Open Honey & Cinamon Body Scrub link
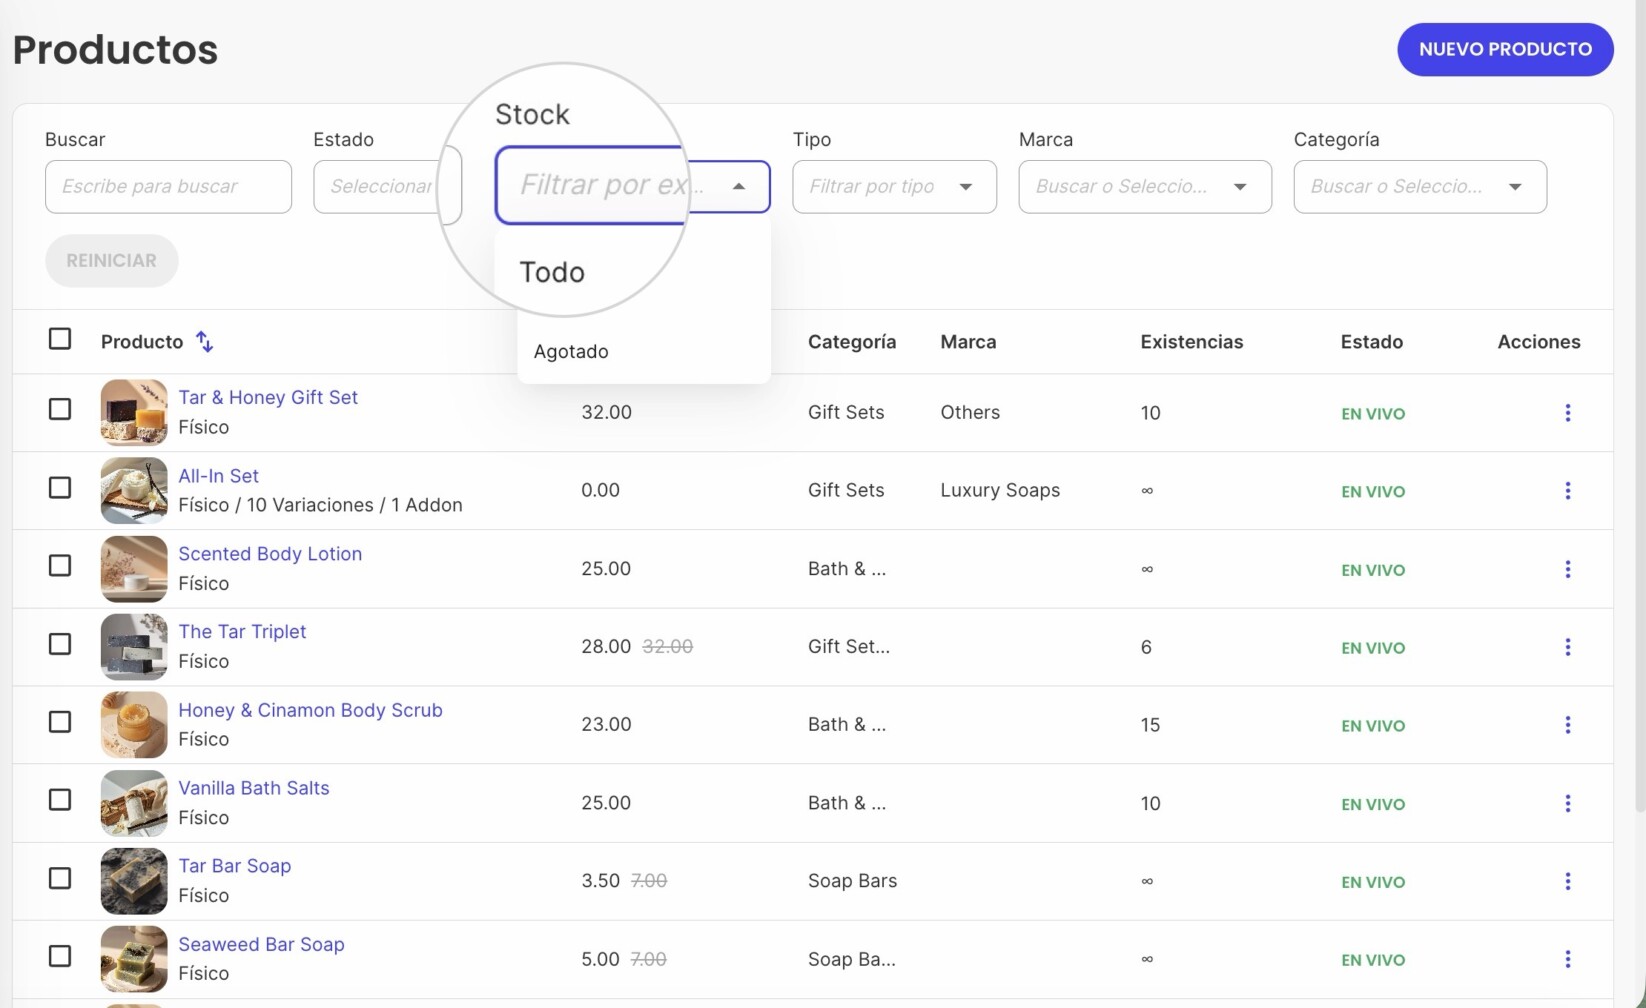Image resolution: width=1646 pixels, height=1008 pixels. (x=310, y=710)
